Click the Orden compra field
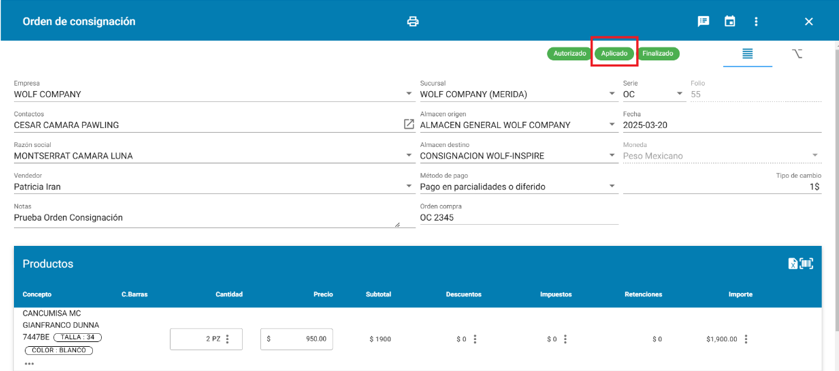Screen dimensions: 839x371 point(519,218)
